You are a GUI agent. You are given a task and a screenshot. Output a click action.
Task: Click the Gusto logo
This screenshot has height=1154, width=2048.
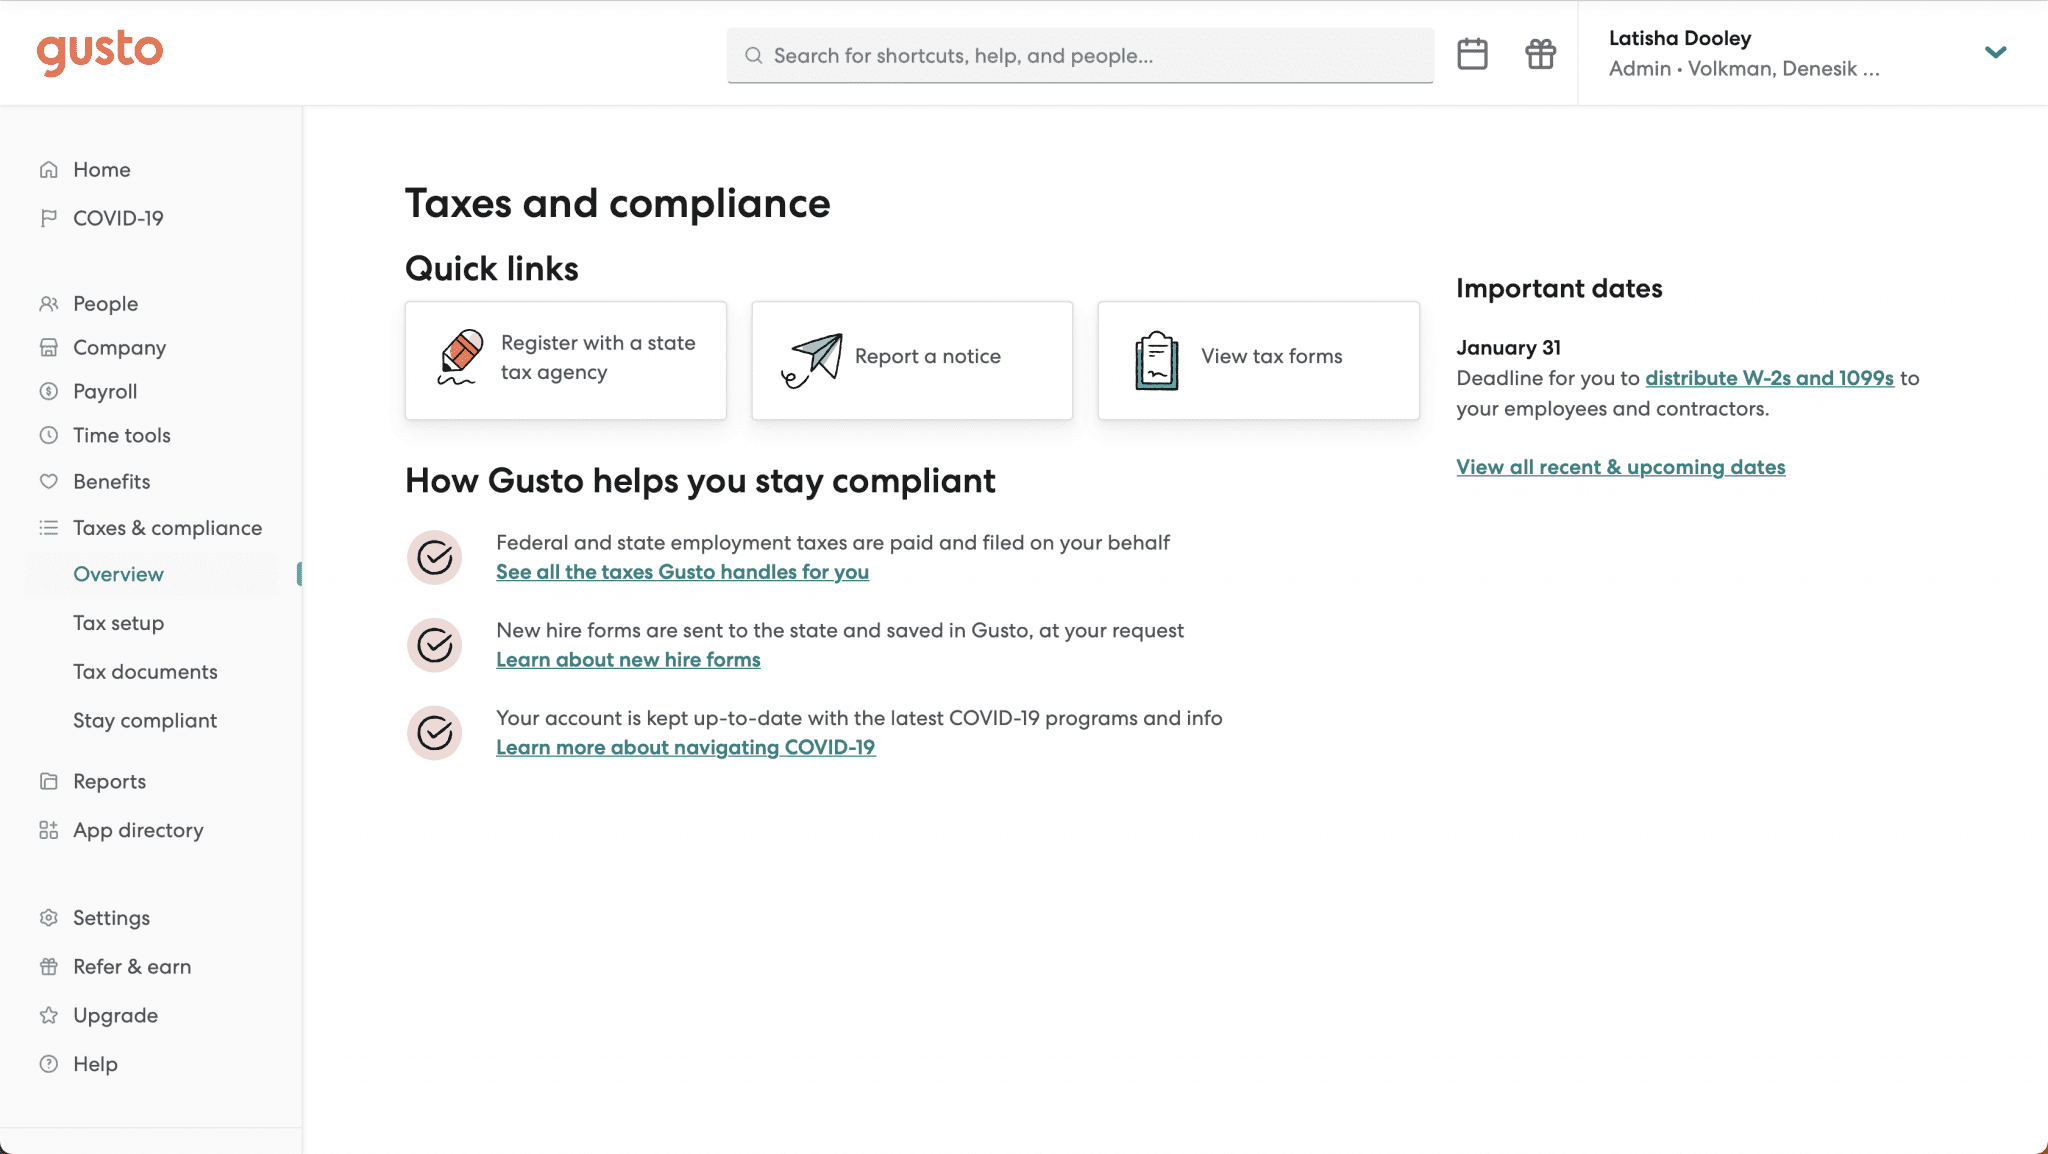(x=100, y=51)
